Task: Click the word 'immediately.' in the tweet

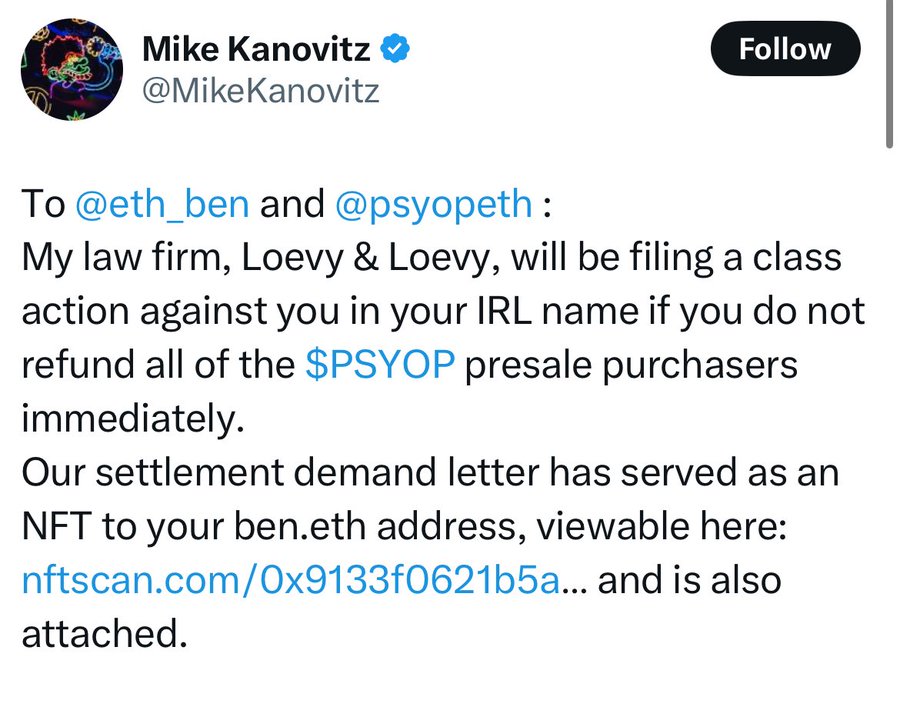Action: 133,419
